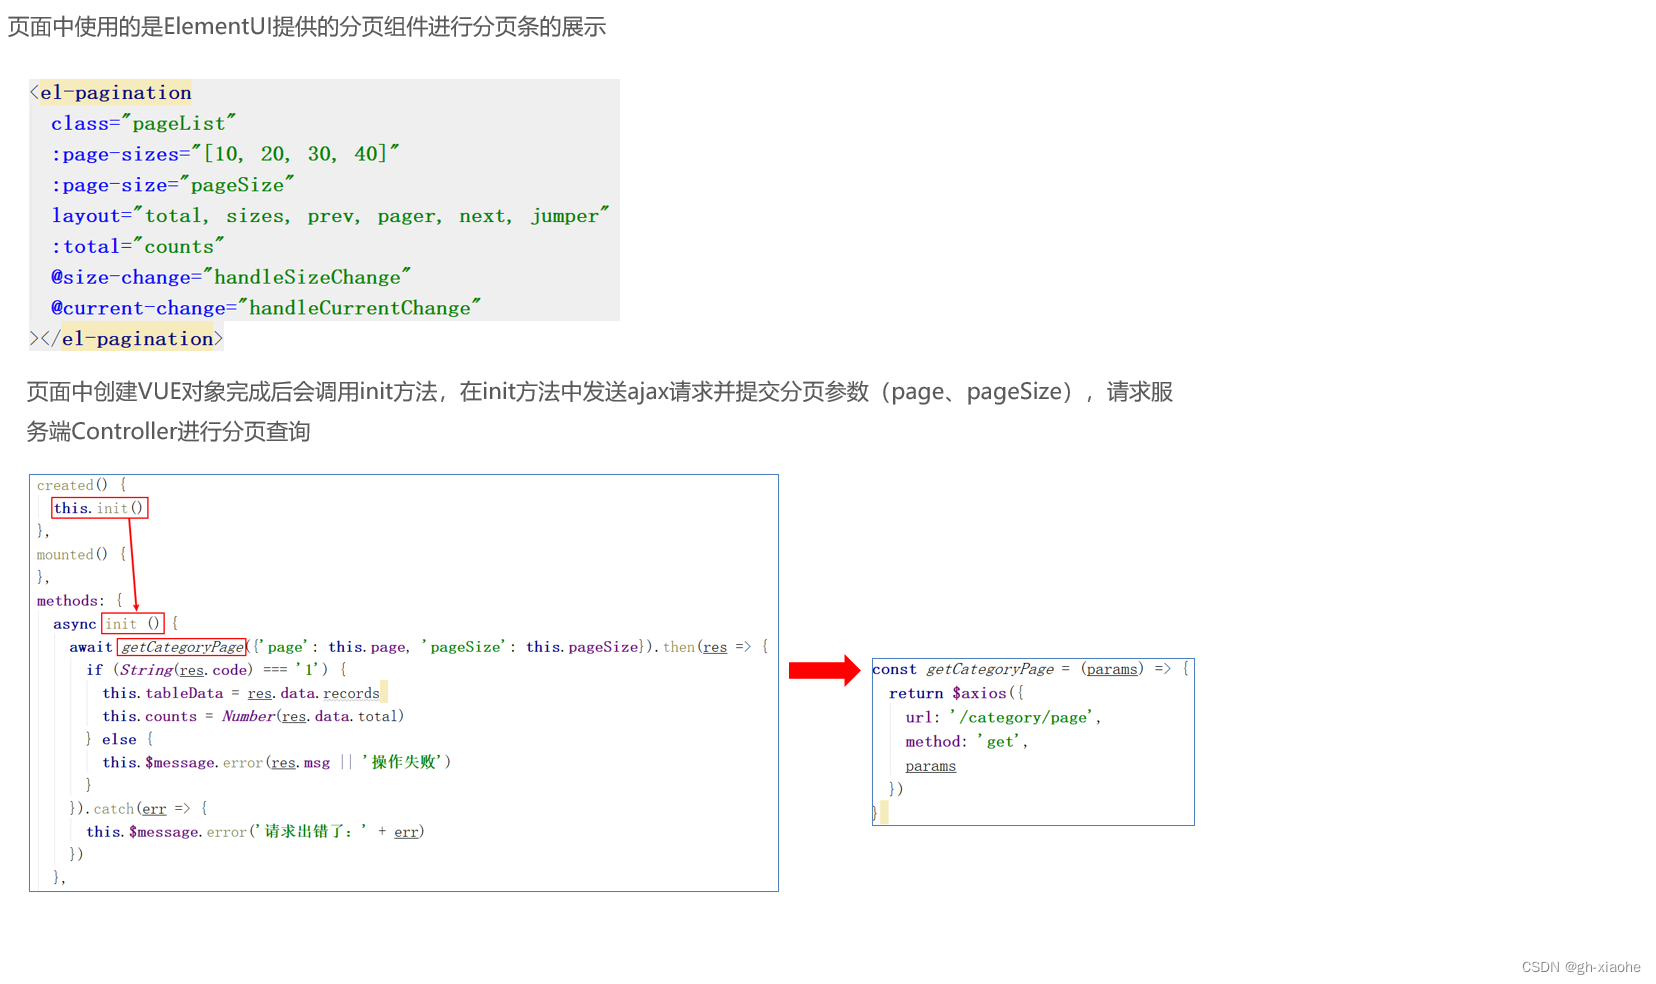Click the '请求出错了：' error message line
This screenshot has width=1656, height=984.
click(x=255, y=831)
